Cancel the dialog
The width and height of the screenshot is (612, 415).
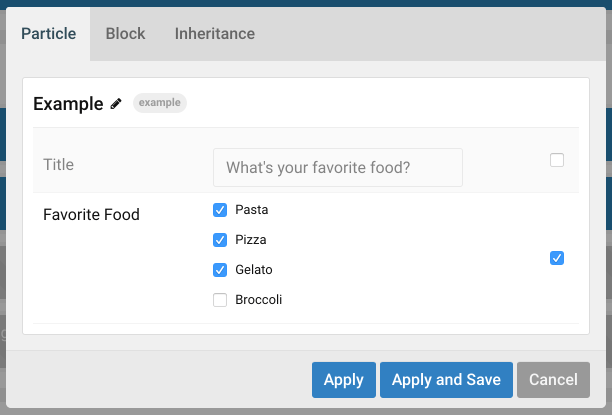pyautogui.click(x=553, y=379)
